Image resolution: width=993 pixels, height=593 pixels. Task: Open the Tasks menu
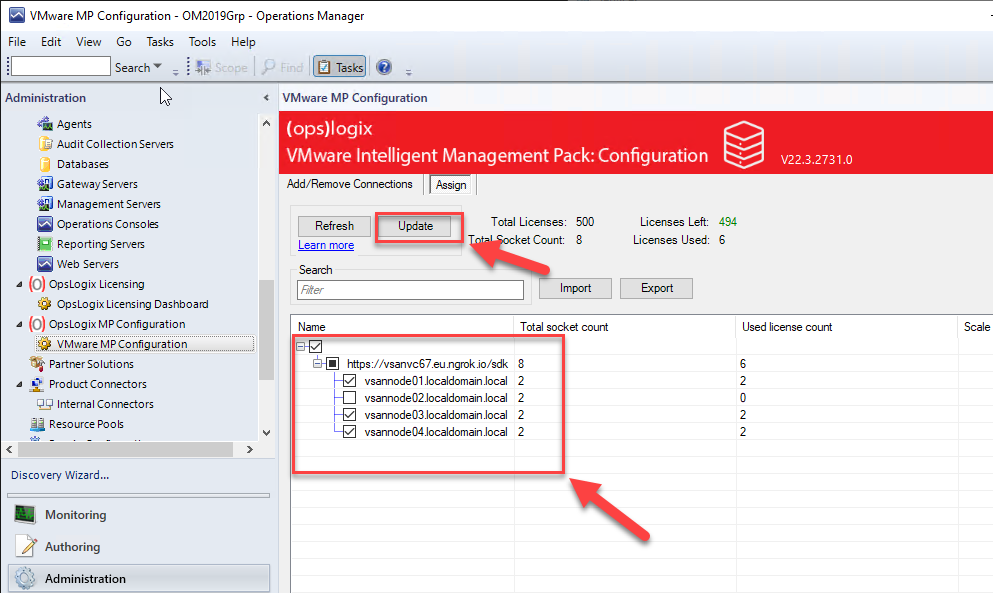[160, 42]
